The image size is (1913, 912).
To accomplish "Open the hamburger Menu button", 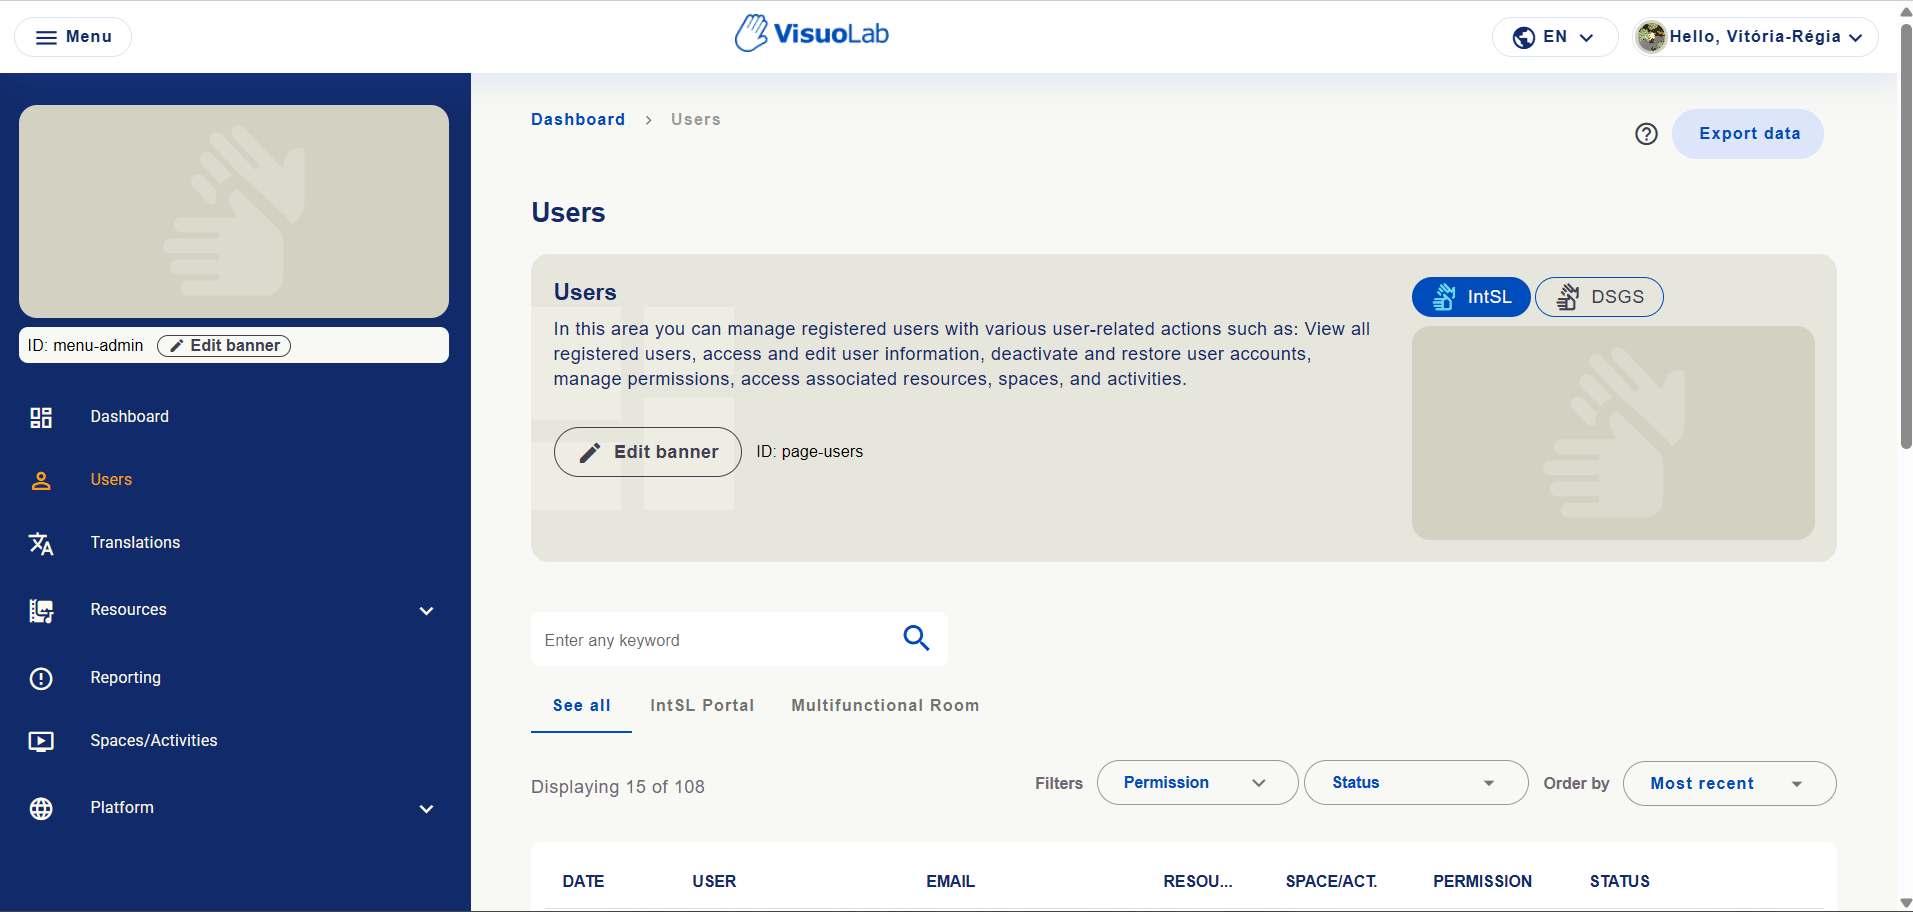I will point(73,37).
